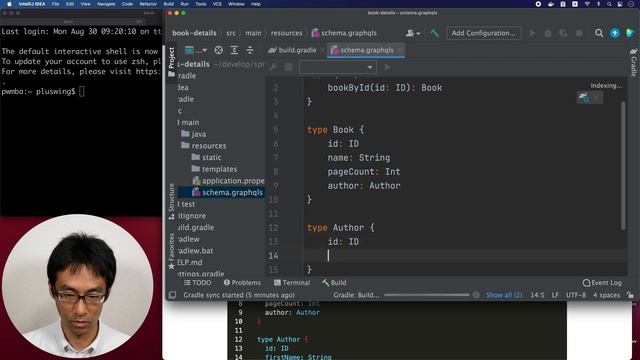640x360 pixels.
Task: Open the Terminal tool window tab
Action: point(292,282)
